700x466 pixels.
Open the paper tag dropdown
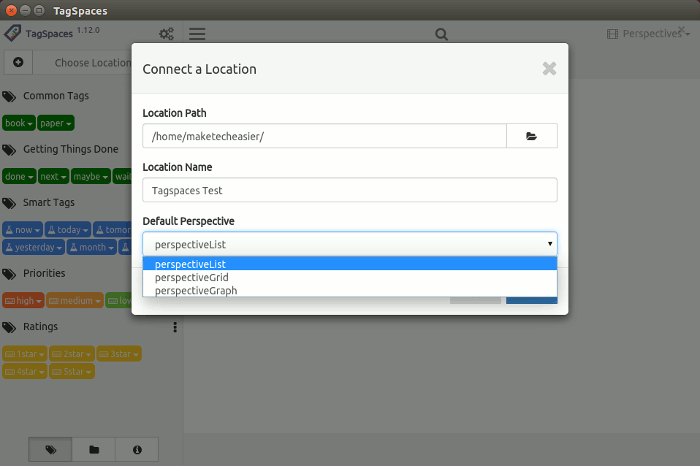55,123
